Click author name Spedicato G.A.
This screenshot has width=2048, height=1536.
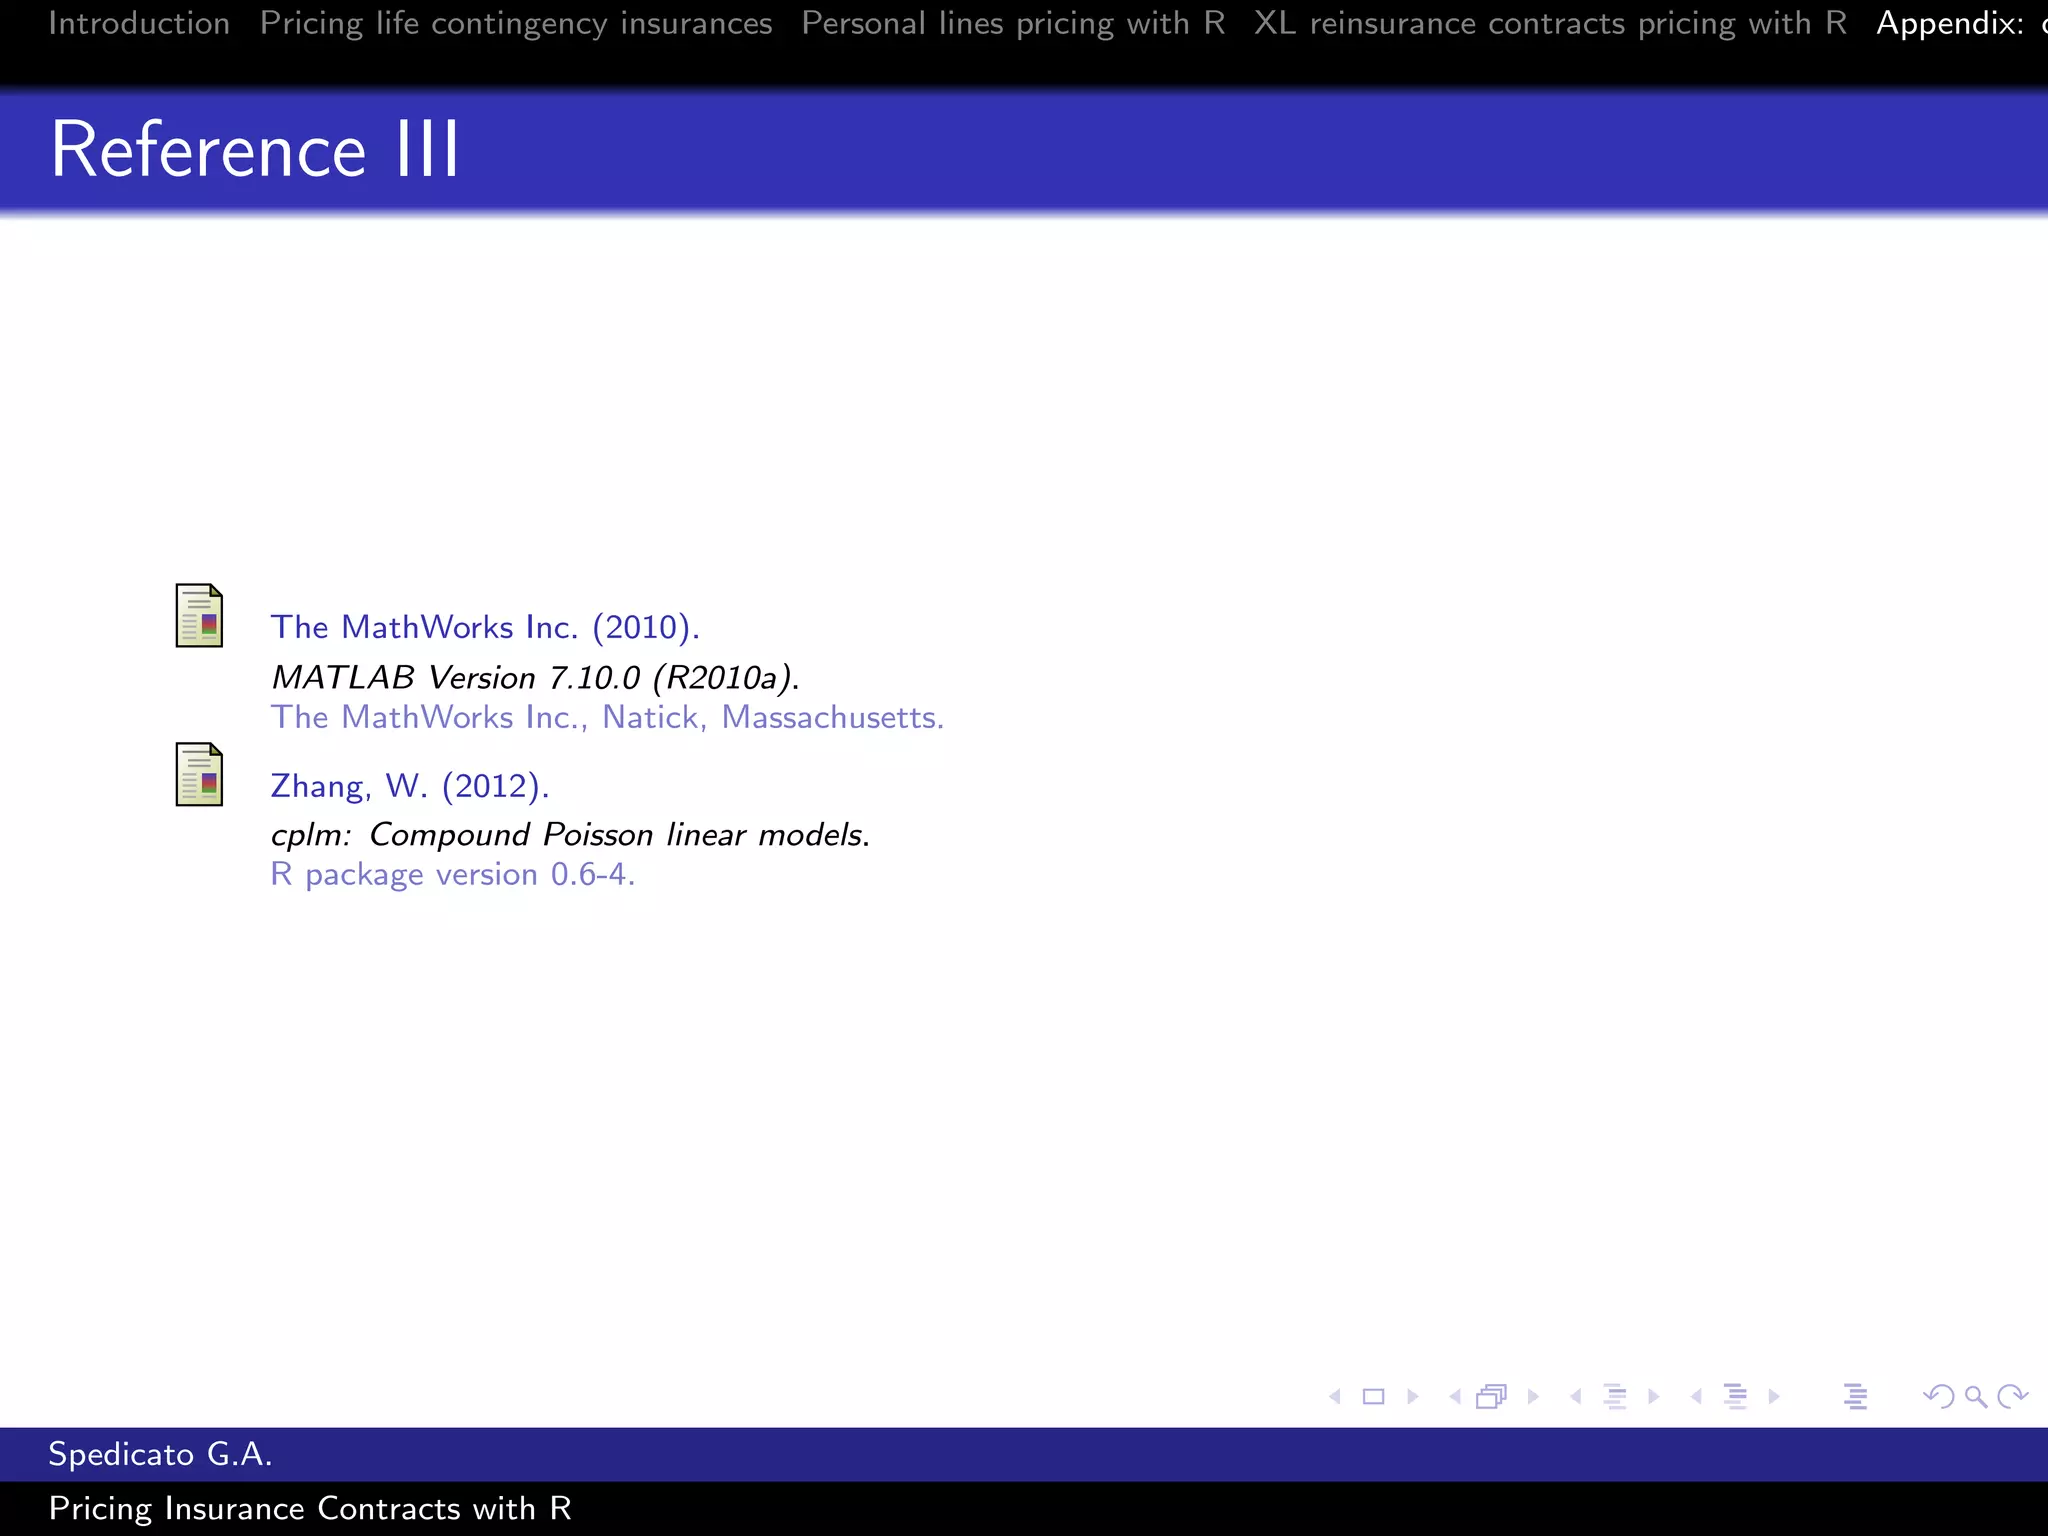point(160,1454)
